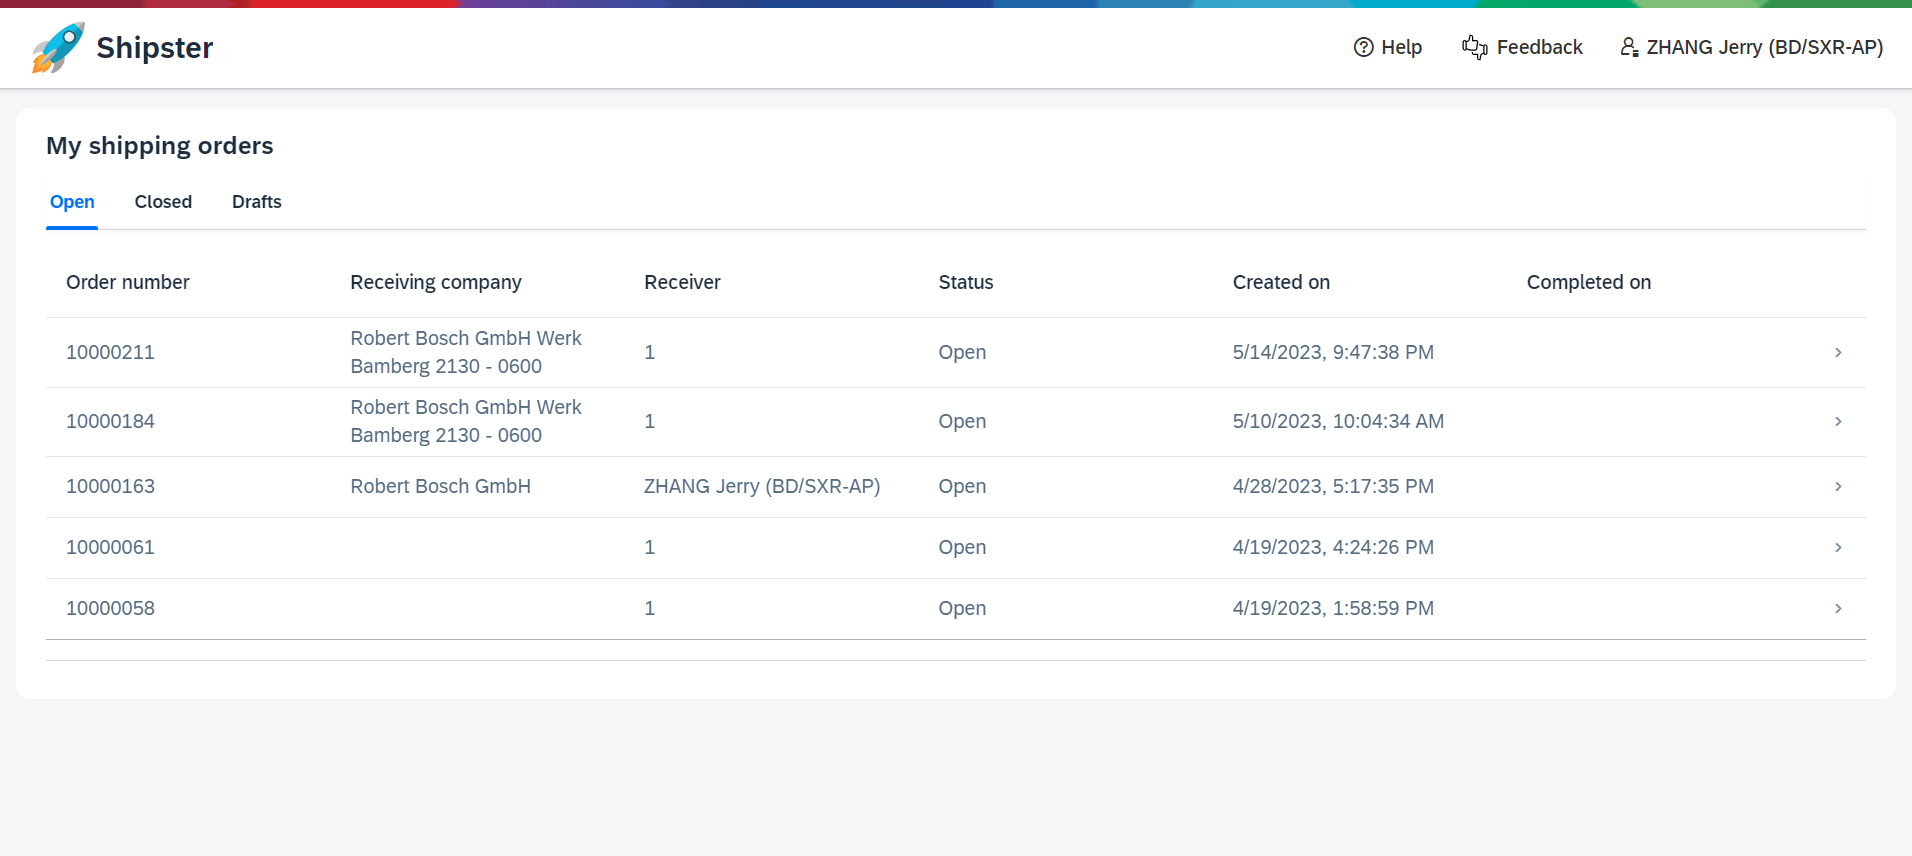Click the user profile icon
Viewport: 1912px width, 856px height.
[1629, 47]
